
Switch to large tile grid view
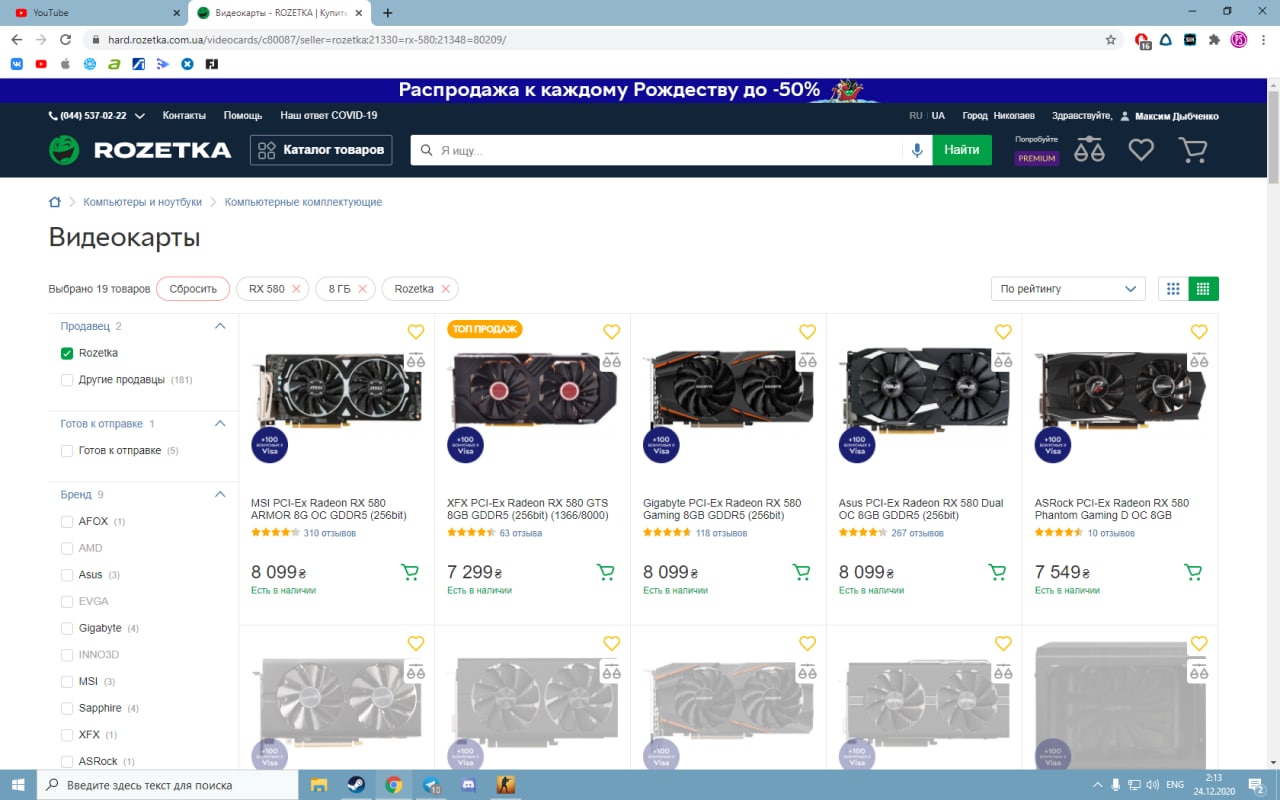[x=1173, y=289]
